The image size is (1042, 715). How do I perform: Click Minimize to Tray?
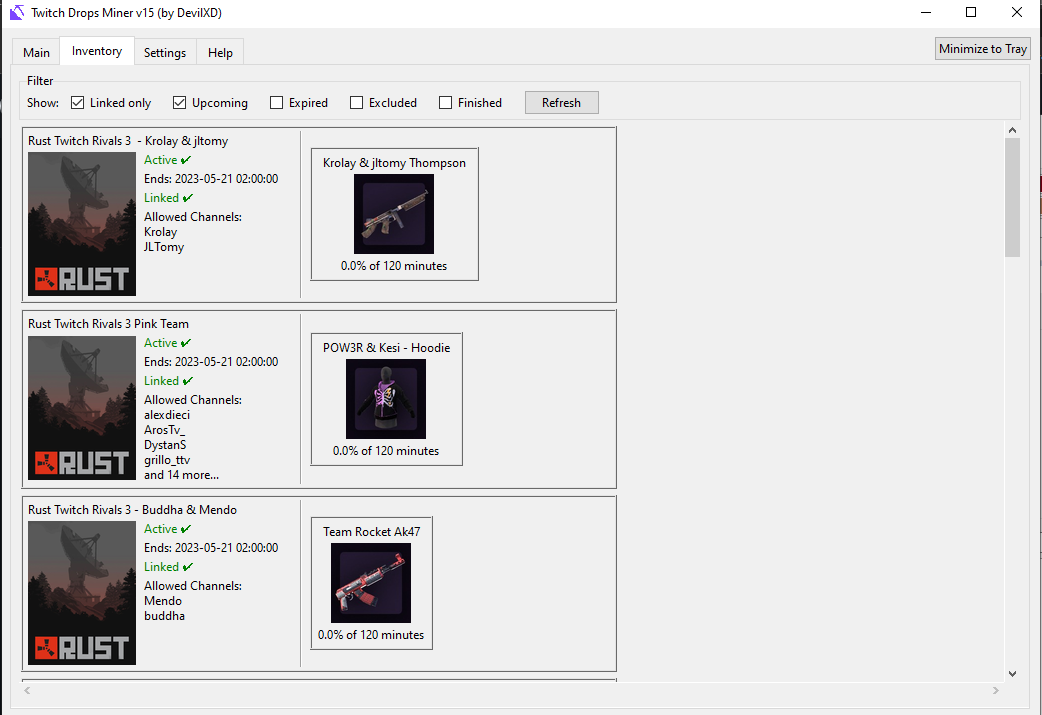pos(982,47)
